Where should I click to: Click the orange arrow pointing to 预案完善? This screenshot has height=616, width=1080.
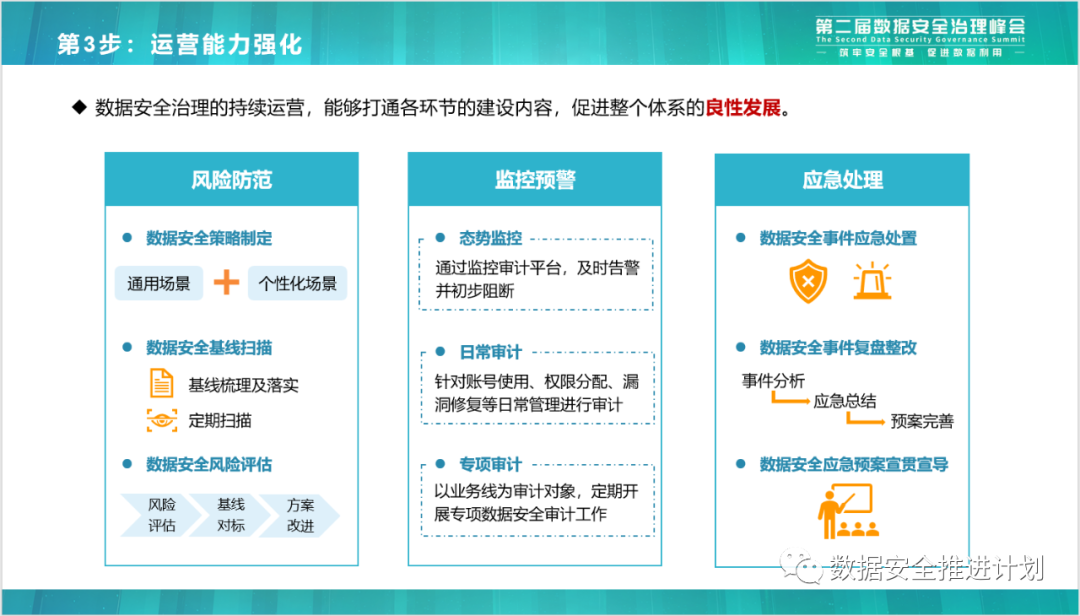coord(866,418)
